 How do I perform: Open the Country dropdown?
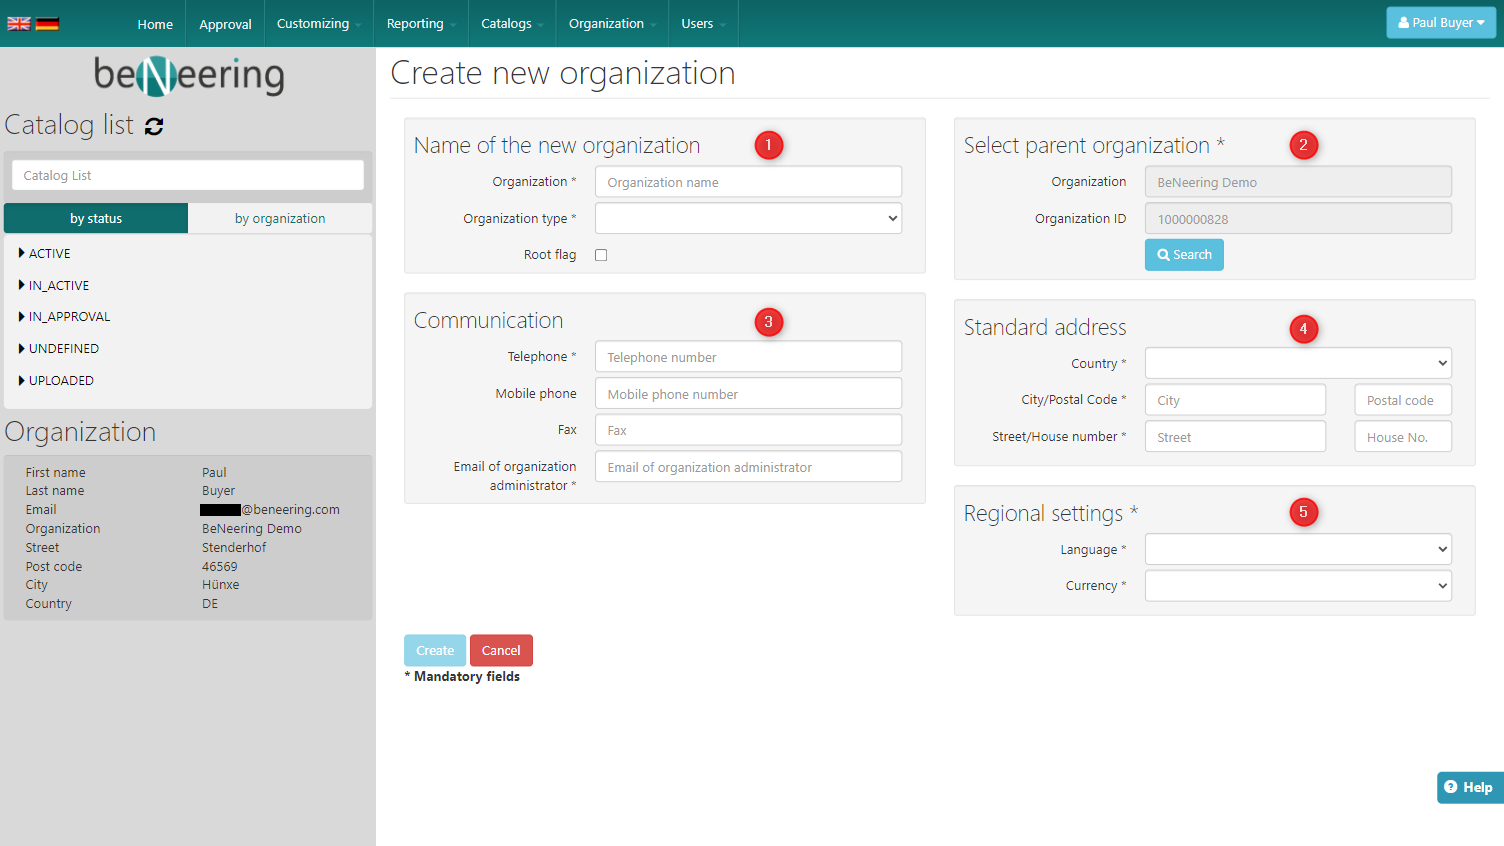click(1297, 363)
